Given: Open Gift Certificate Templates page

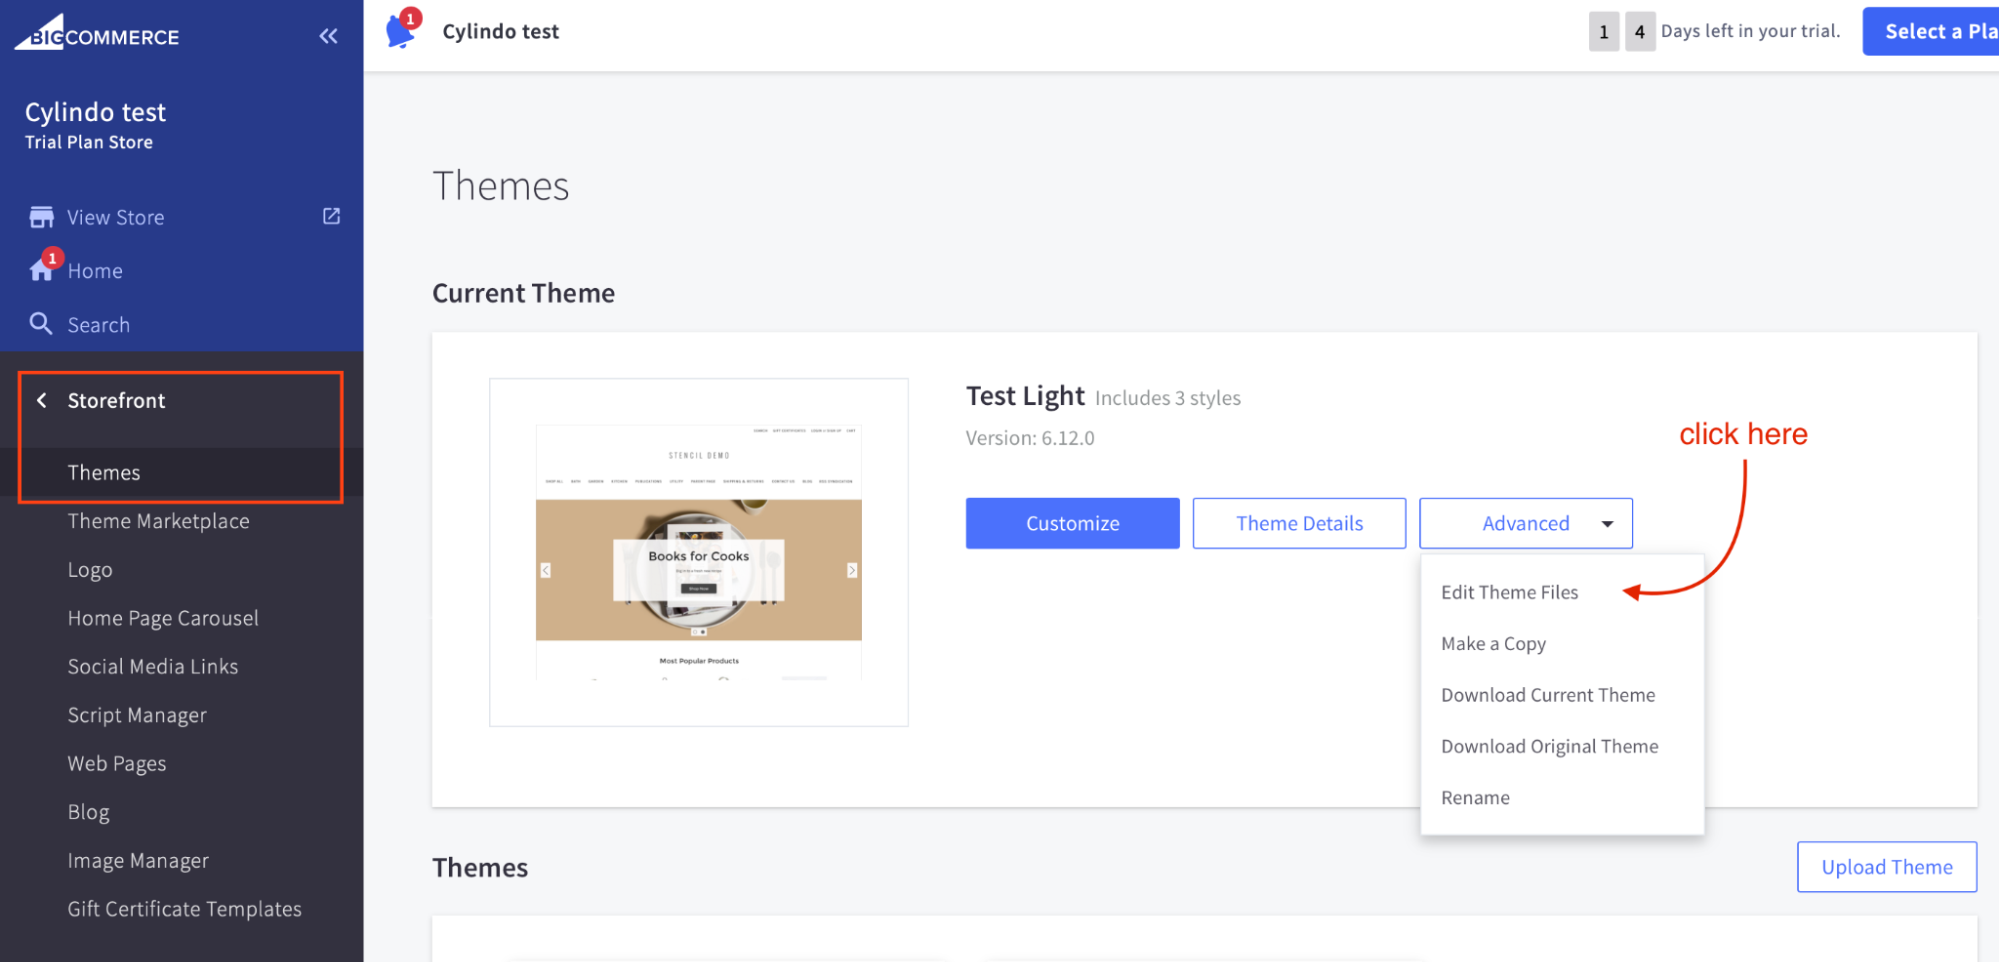Looking at the screenshot, I should 185,909.
